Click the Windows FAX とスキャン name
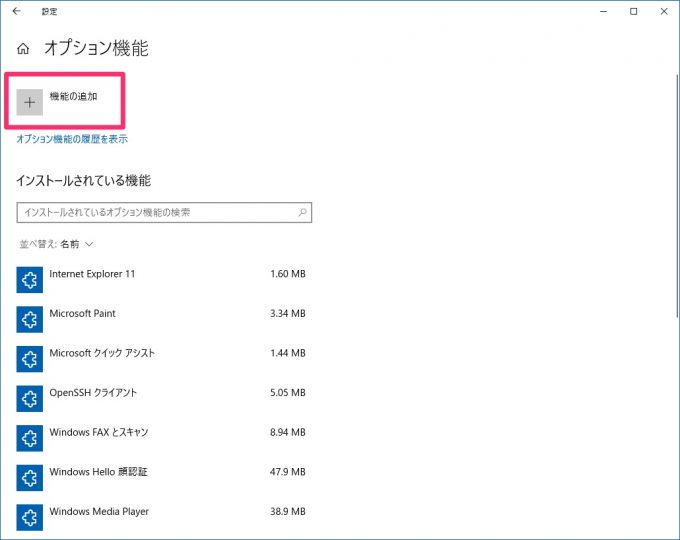This screenshot has width=680, height=540. pos(99,432)
